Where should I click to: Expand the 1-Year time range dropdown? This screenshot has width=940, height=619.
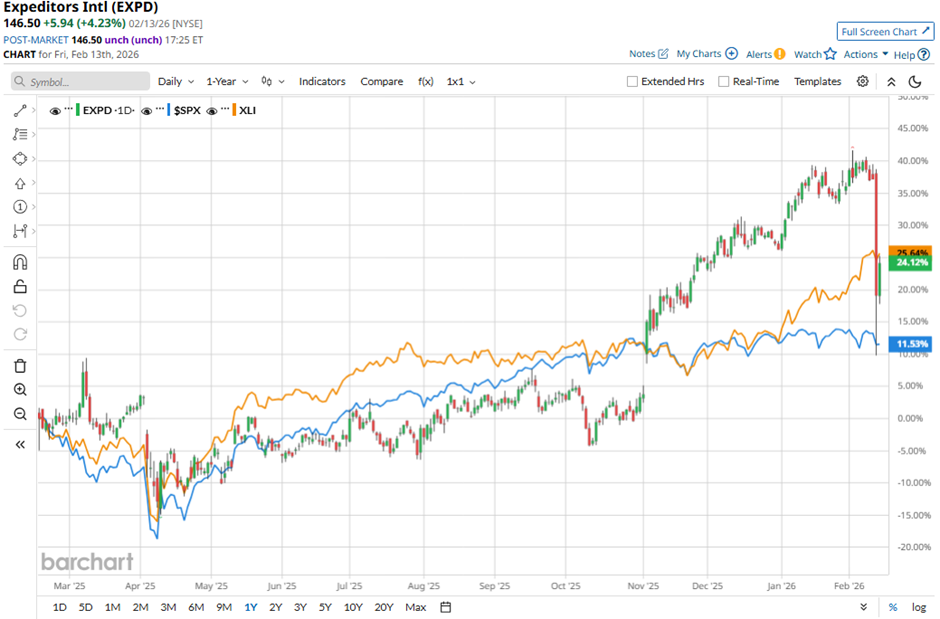tap(228, 81)
